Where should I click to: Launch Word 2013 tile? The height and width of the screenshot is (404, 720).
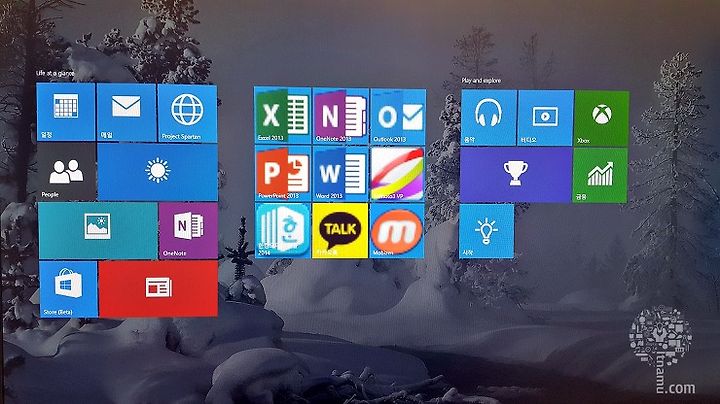coord(340,174)
